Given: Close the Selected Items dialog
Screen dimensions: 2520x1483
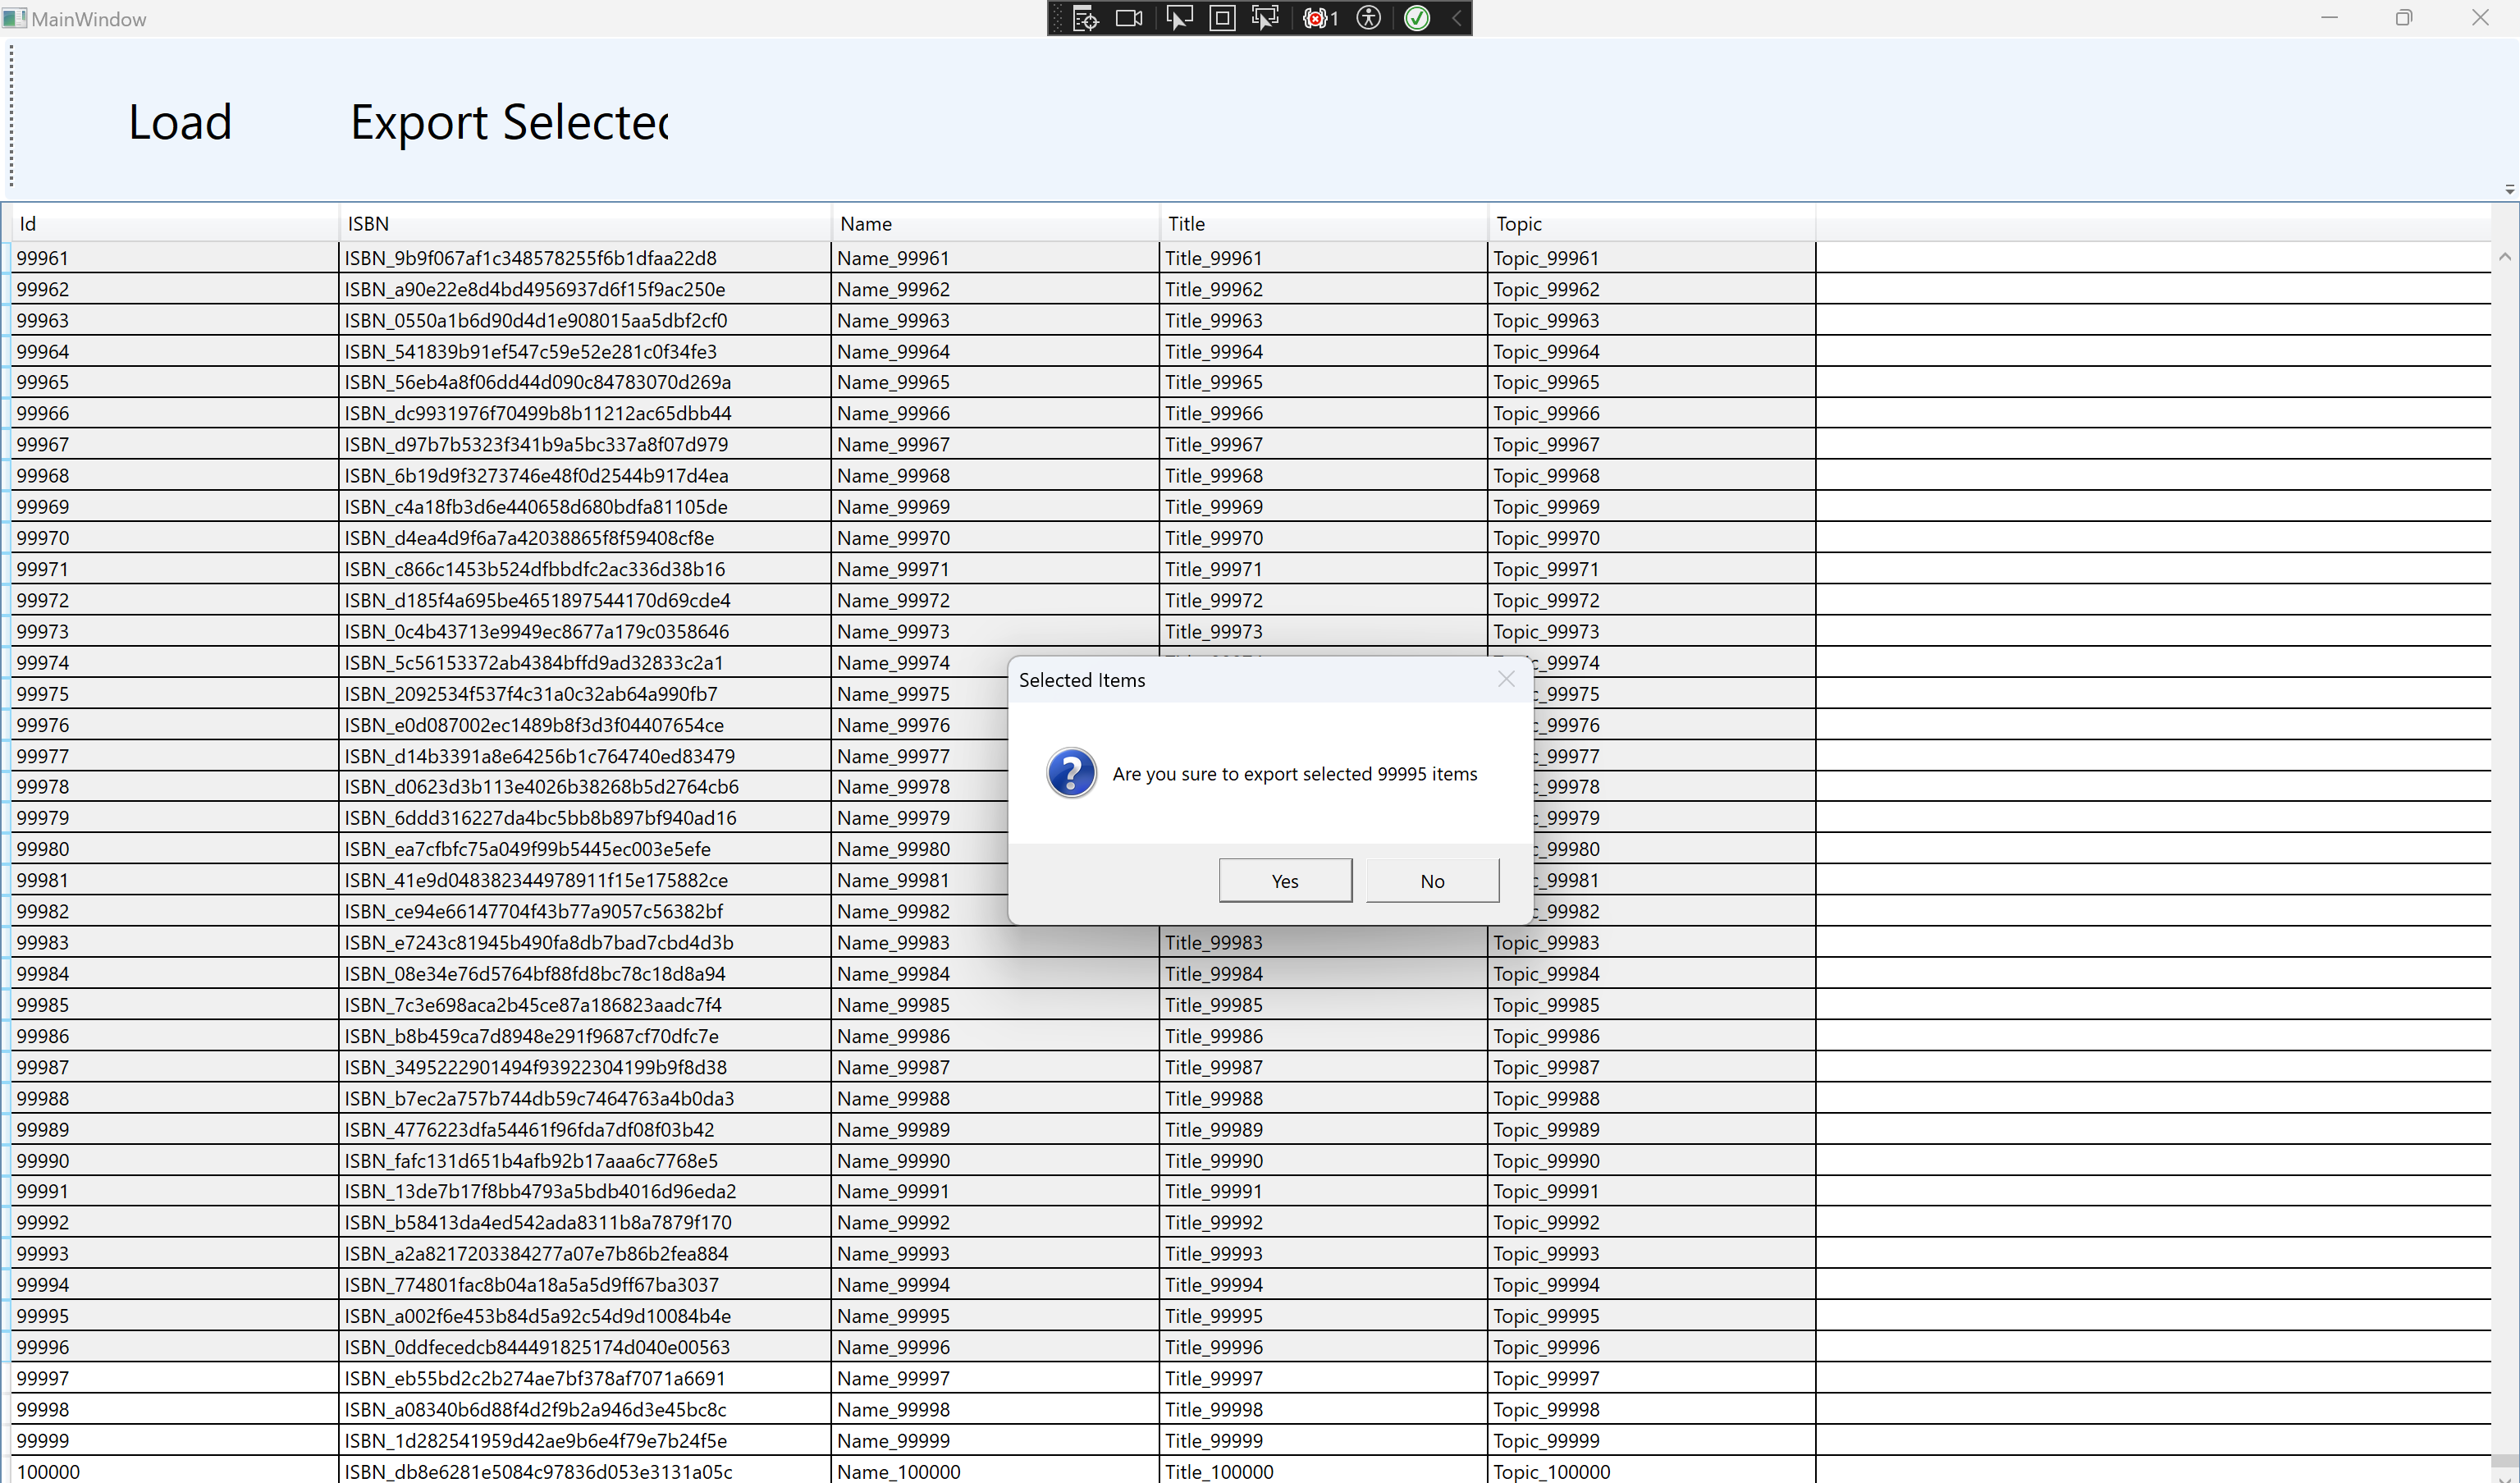Looking at the screenshot, I should click(1506, 680).
